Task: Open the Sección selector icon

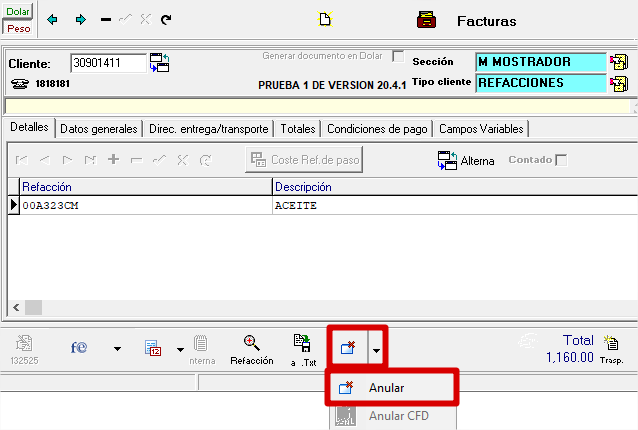Action: tap(619, 62)
